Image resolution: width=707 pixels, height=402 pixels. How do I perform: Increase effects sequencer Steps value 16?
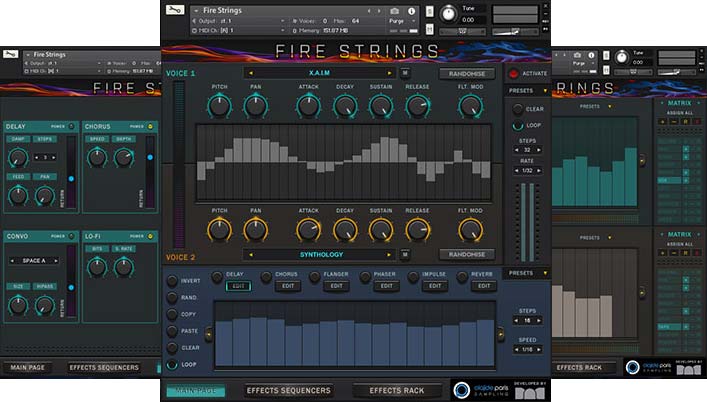tap(539, 321)
